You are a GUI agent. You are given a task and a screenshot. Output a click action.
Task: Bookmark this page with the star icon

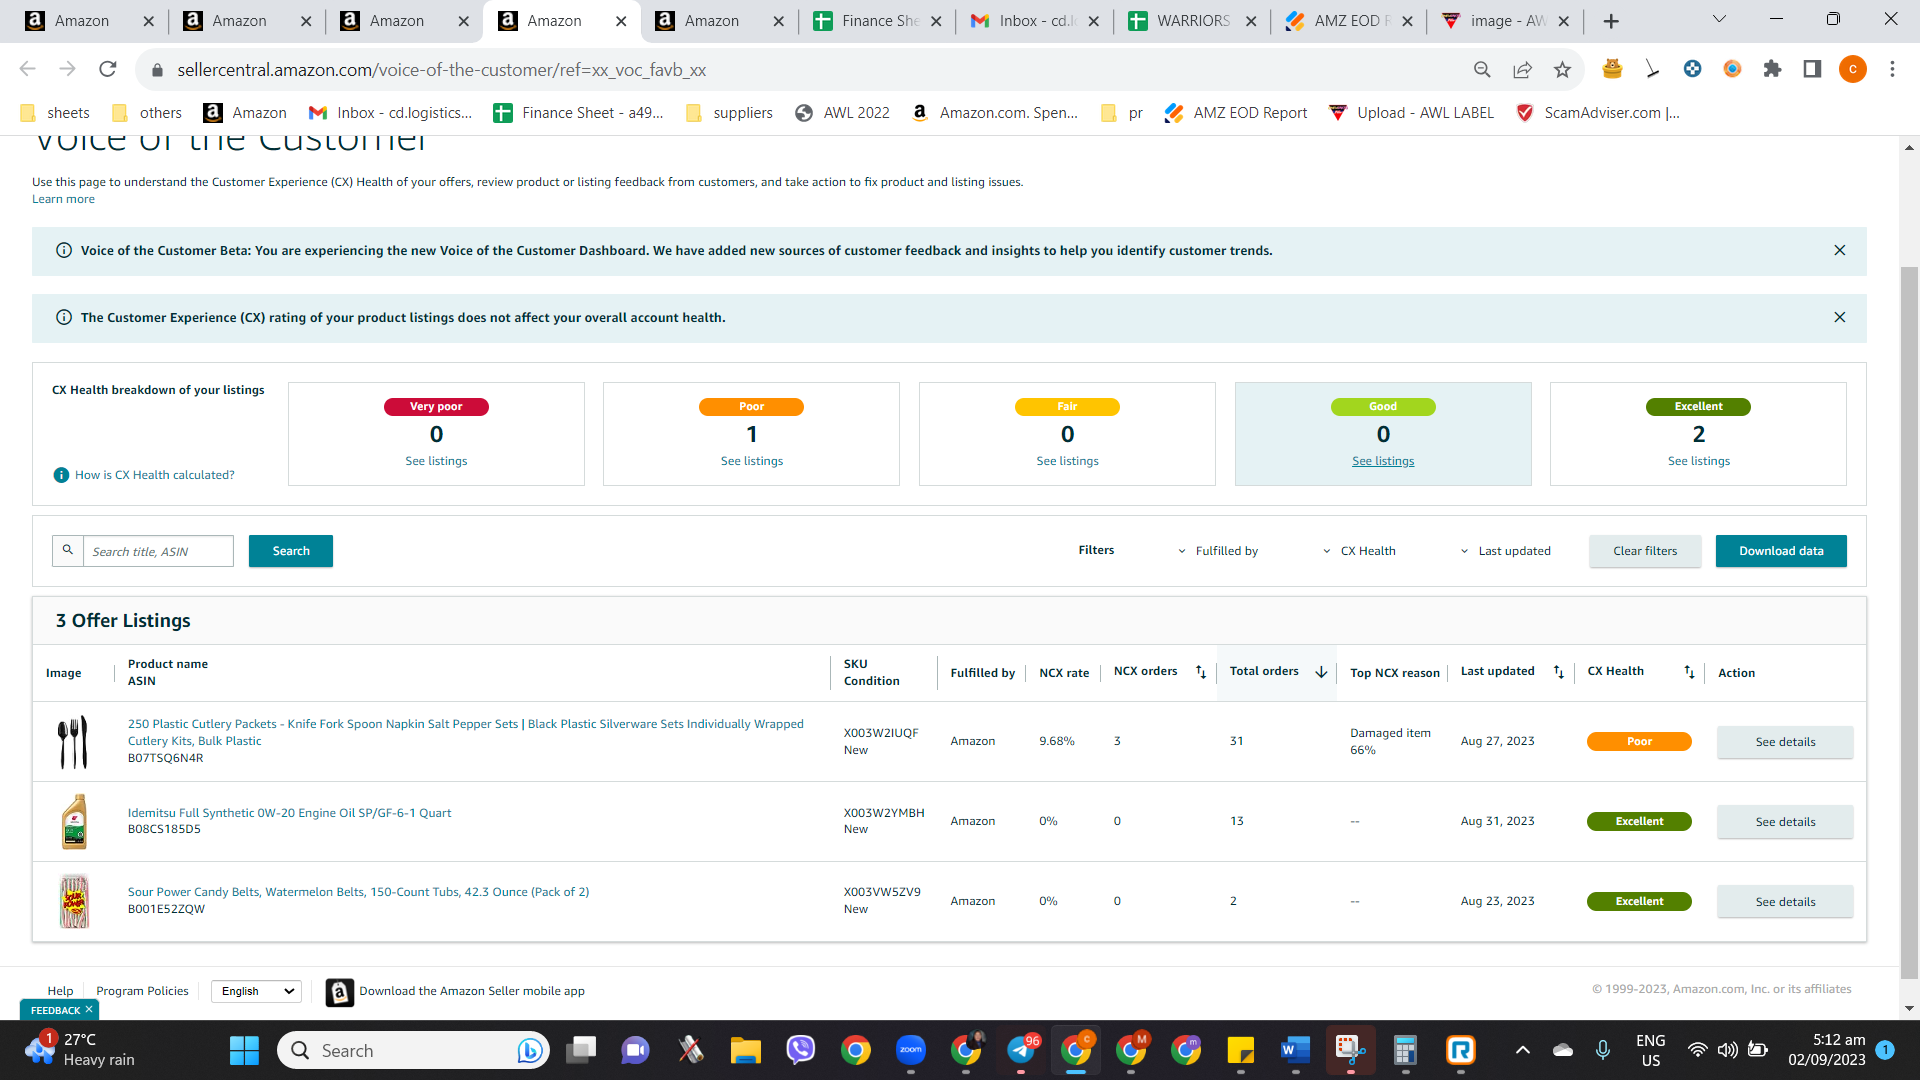tap(1562, 69)
